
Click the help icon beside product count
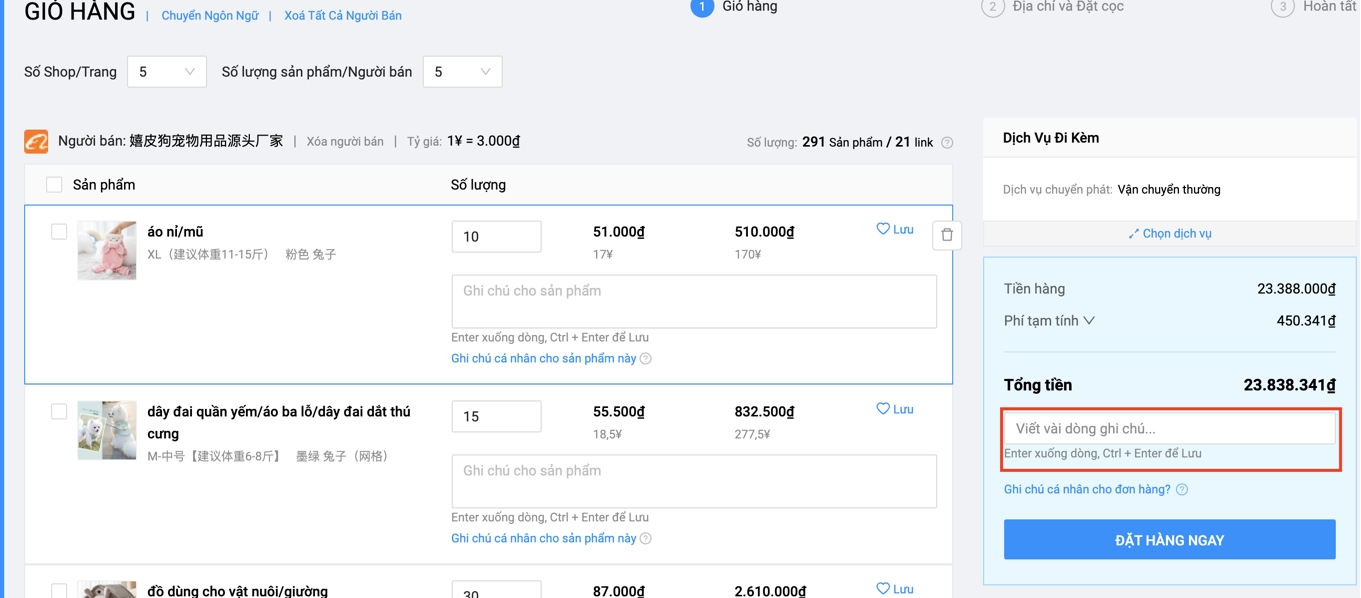947,143
